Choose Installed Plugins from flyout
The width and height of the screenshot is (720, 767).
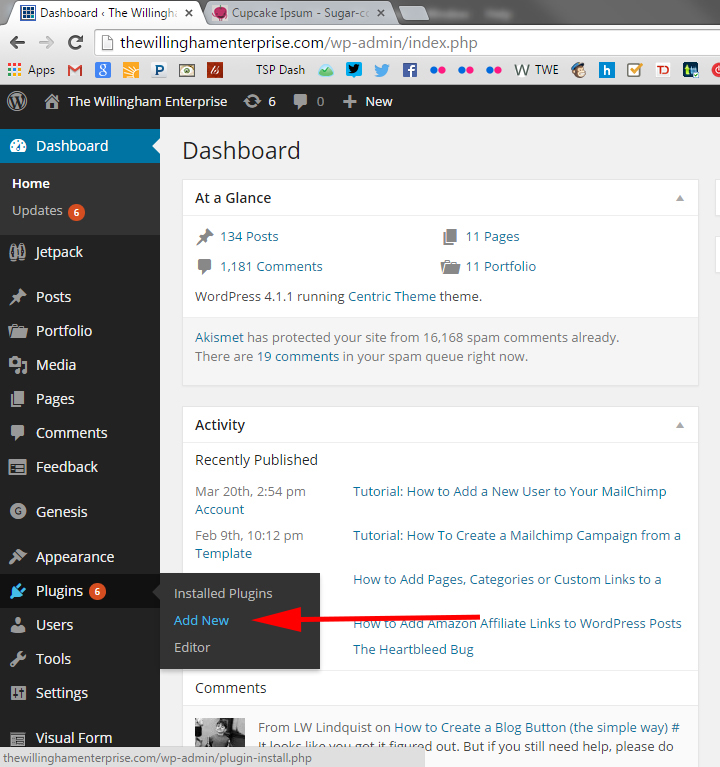coord(223,593)
